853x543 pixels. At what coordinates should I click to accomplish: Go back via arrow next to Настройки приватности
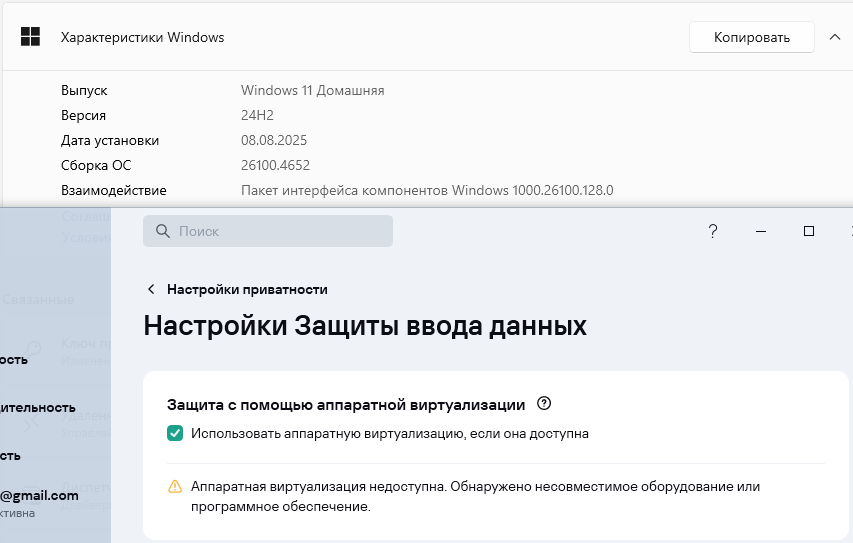pyautogui.click(x=151, y=289)
